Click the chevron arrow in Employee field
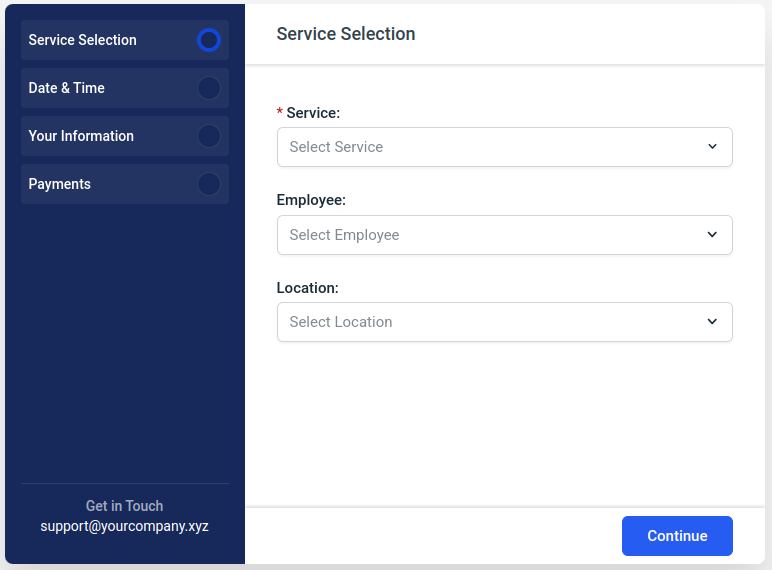 712,235
